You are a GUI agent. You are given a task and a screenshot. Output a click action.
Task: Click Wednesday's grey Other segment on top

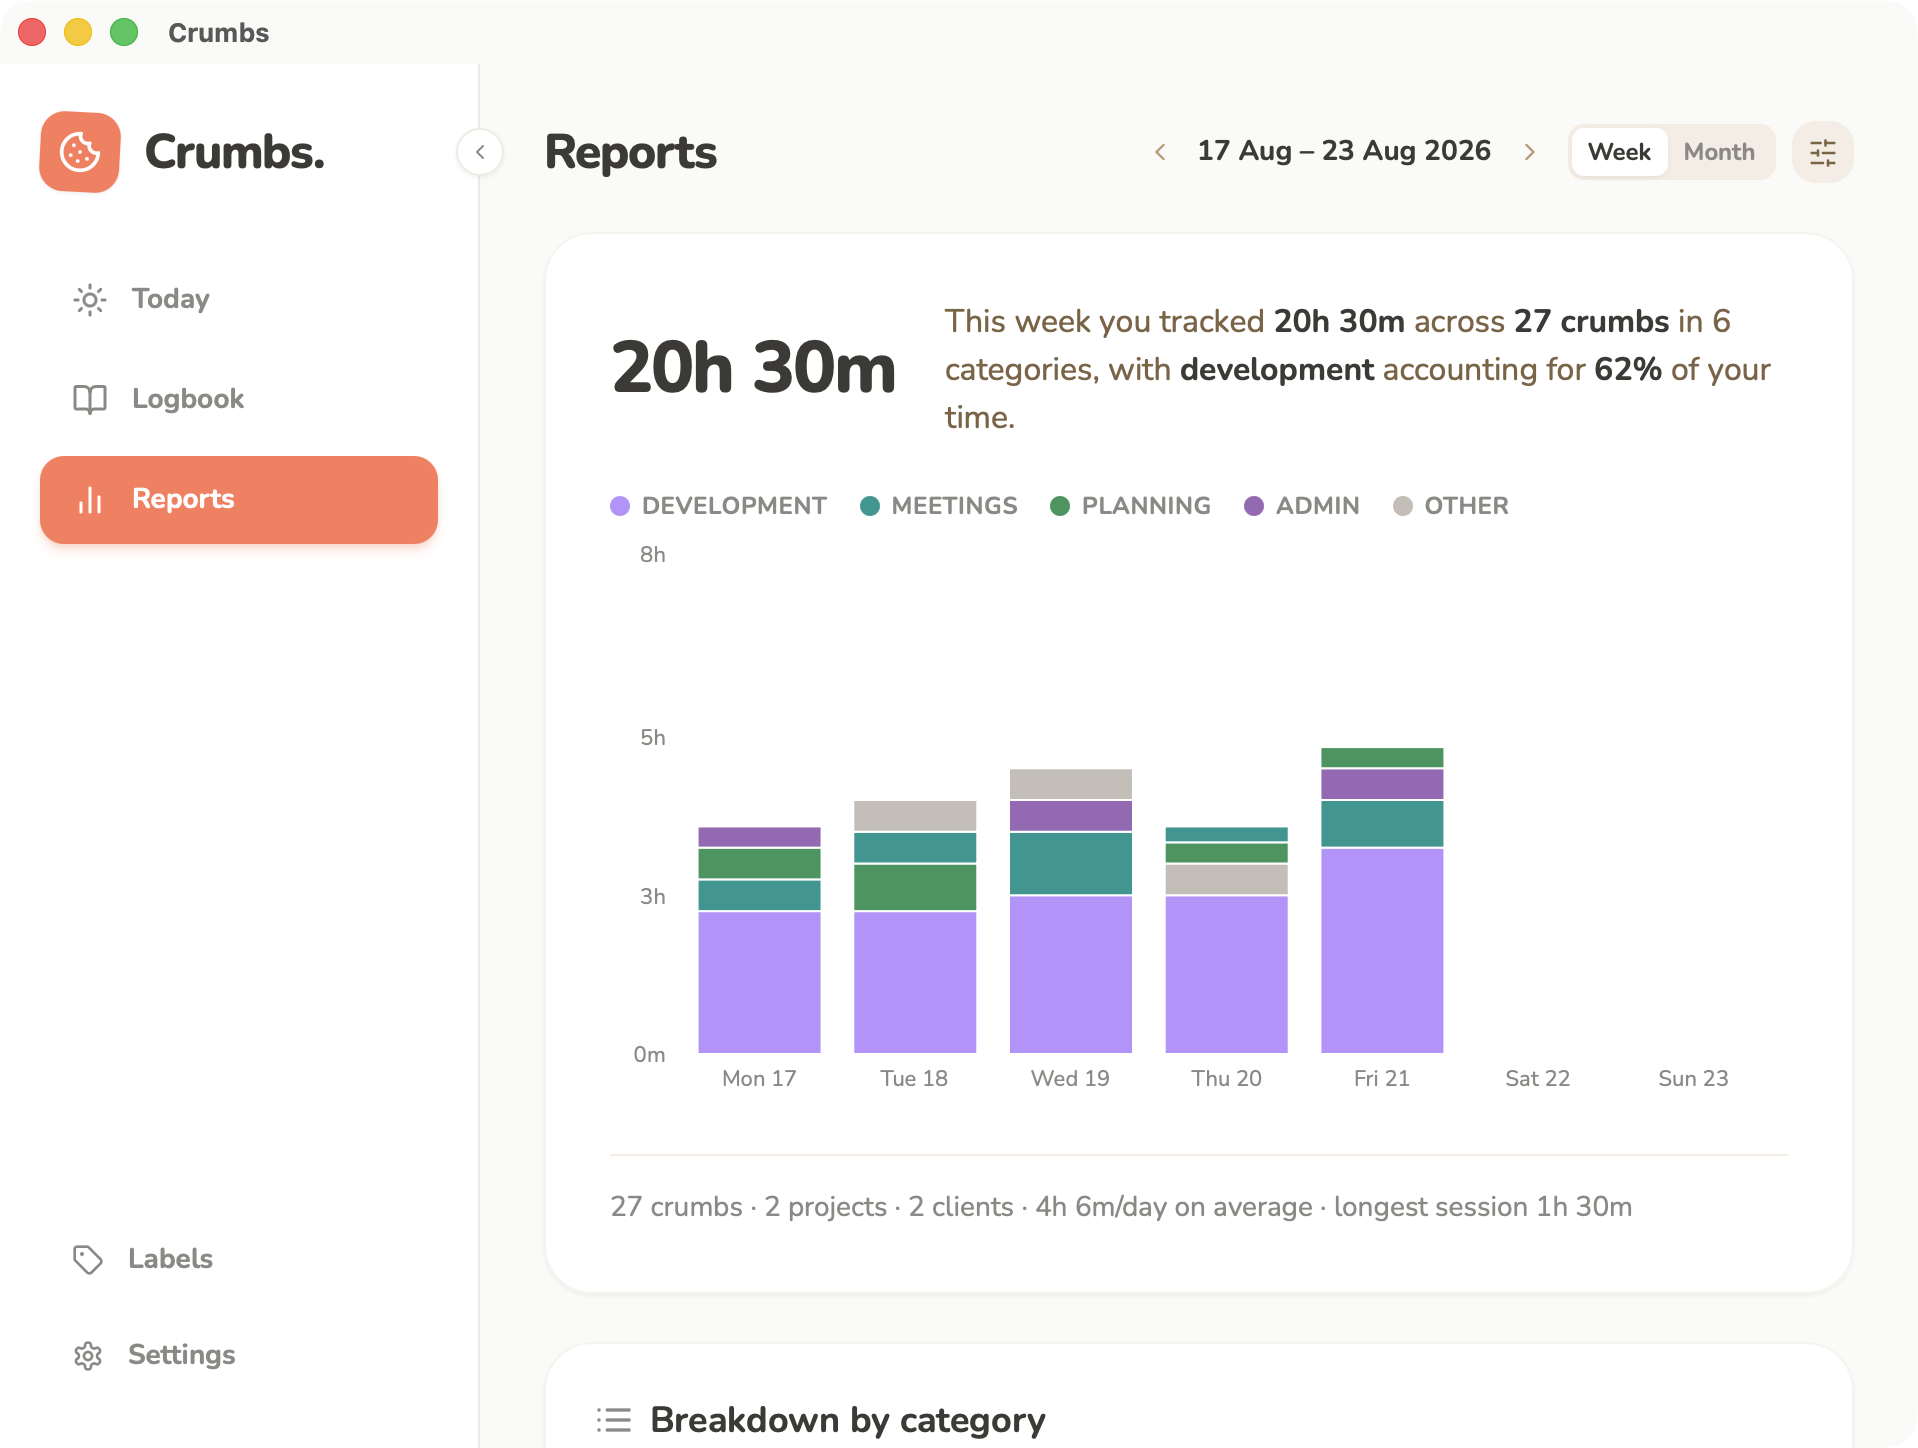pos(1071,784)
